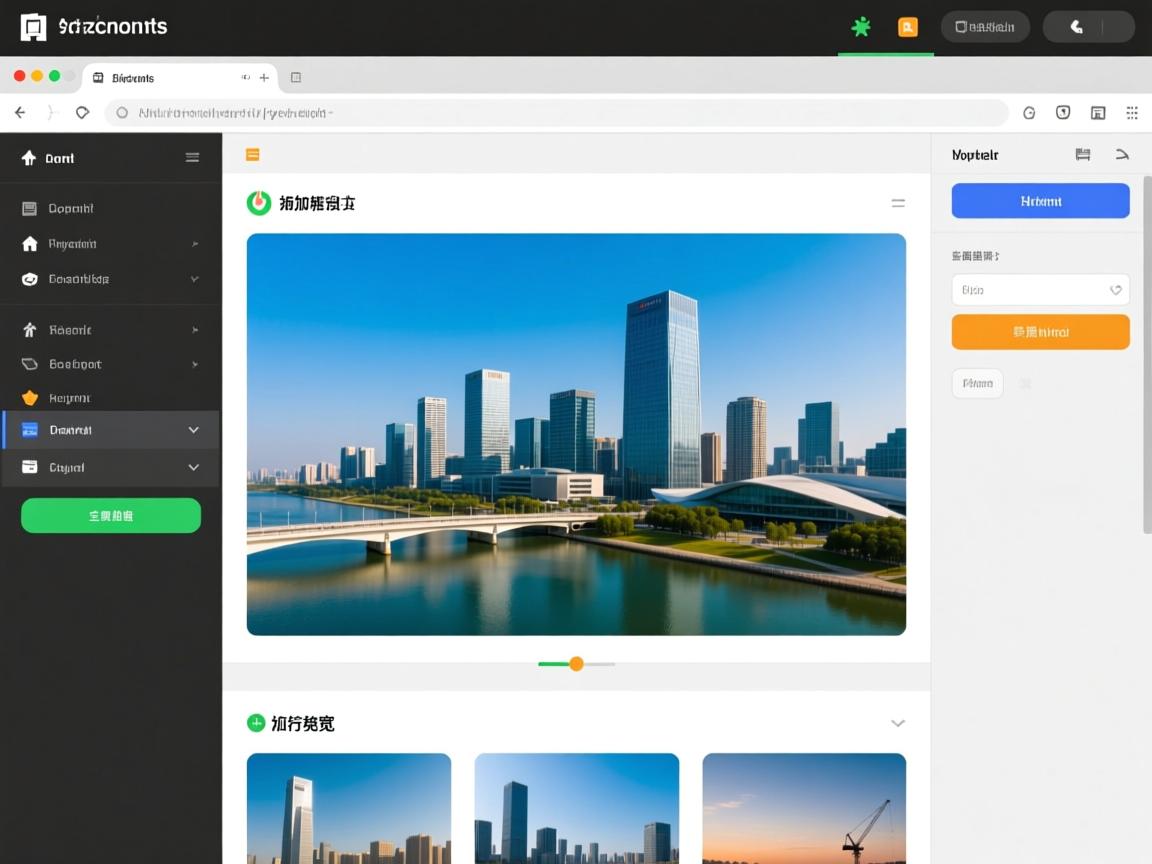The height and width of the screenshot is (864, 1152).
Task: Click the tag-shaped icon in the left sidebar
Action: tap(29, 364)
